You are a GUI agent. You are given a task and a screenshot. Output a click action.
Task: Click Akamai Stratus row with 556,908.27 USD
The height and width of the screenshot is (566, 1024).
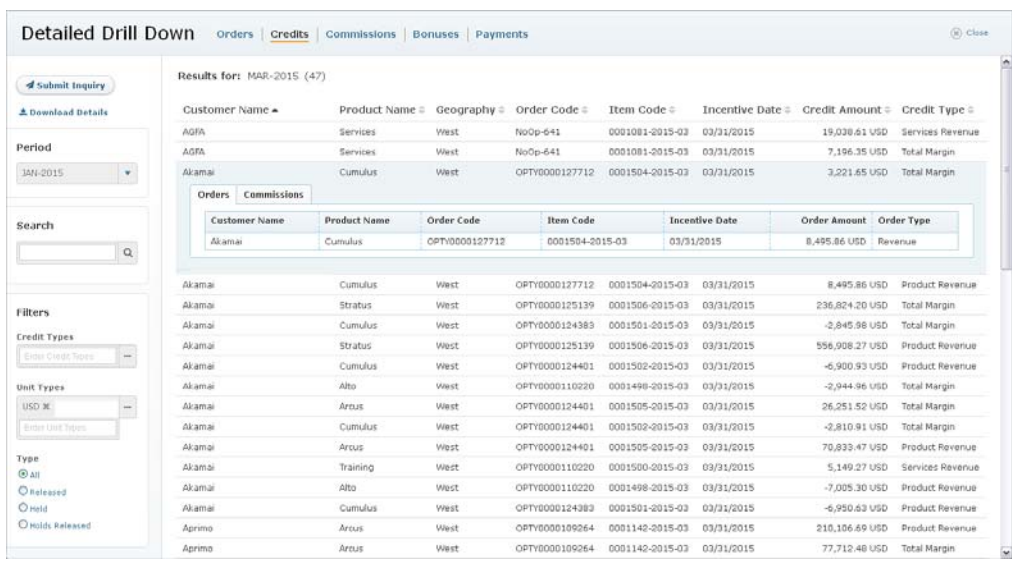[581, 346]
